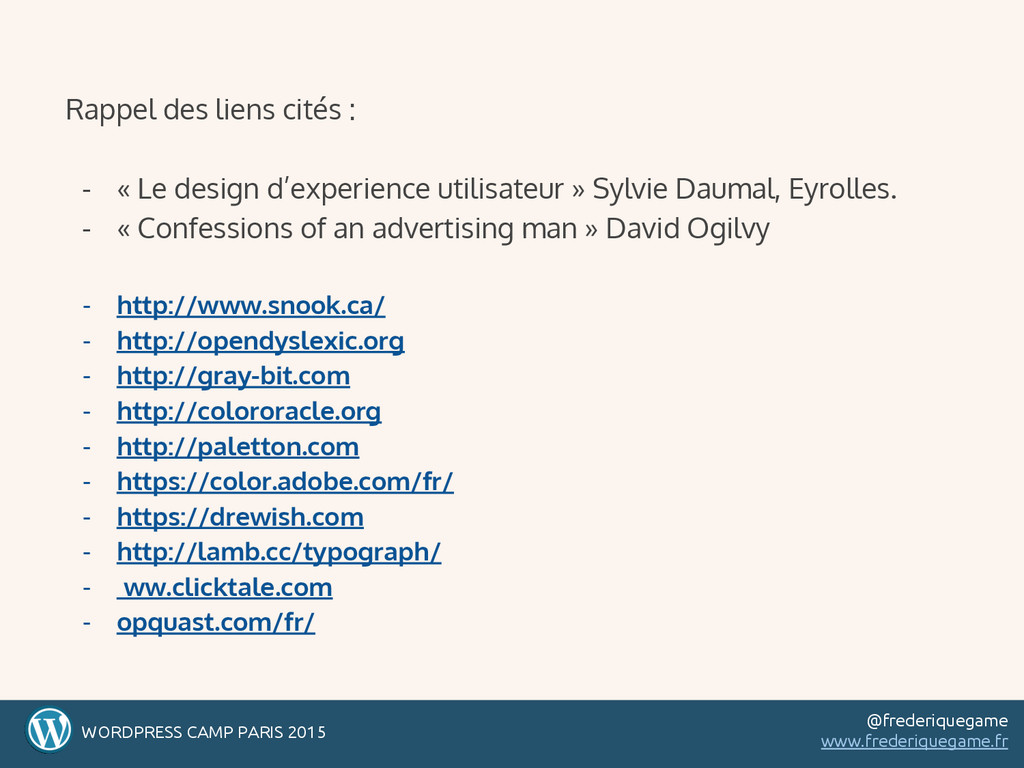
Task: Follow the http://paletton.com link
Action: pyautogui.click(x=238, y=447)
